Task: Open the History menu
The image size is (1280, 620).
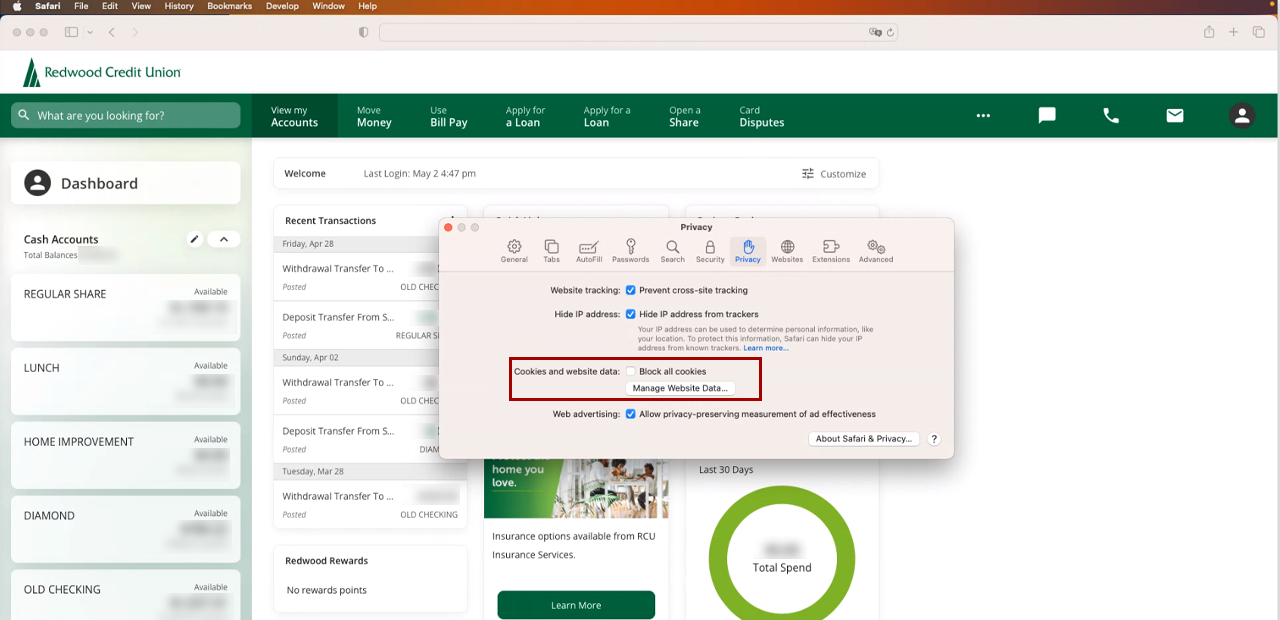Action: click(x=179, y=6)
